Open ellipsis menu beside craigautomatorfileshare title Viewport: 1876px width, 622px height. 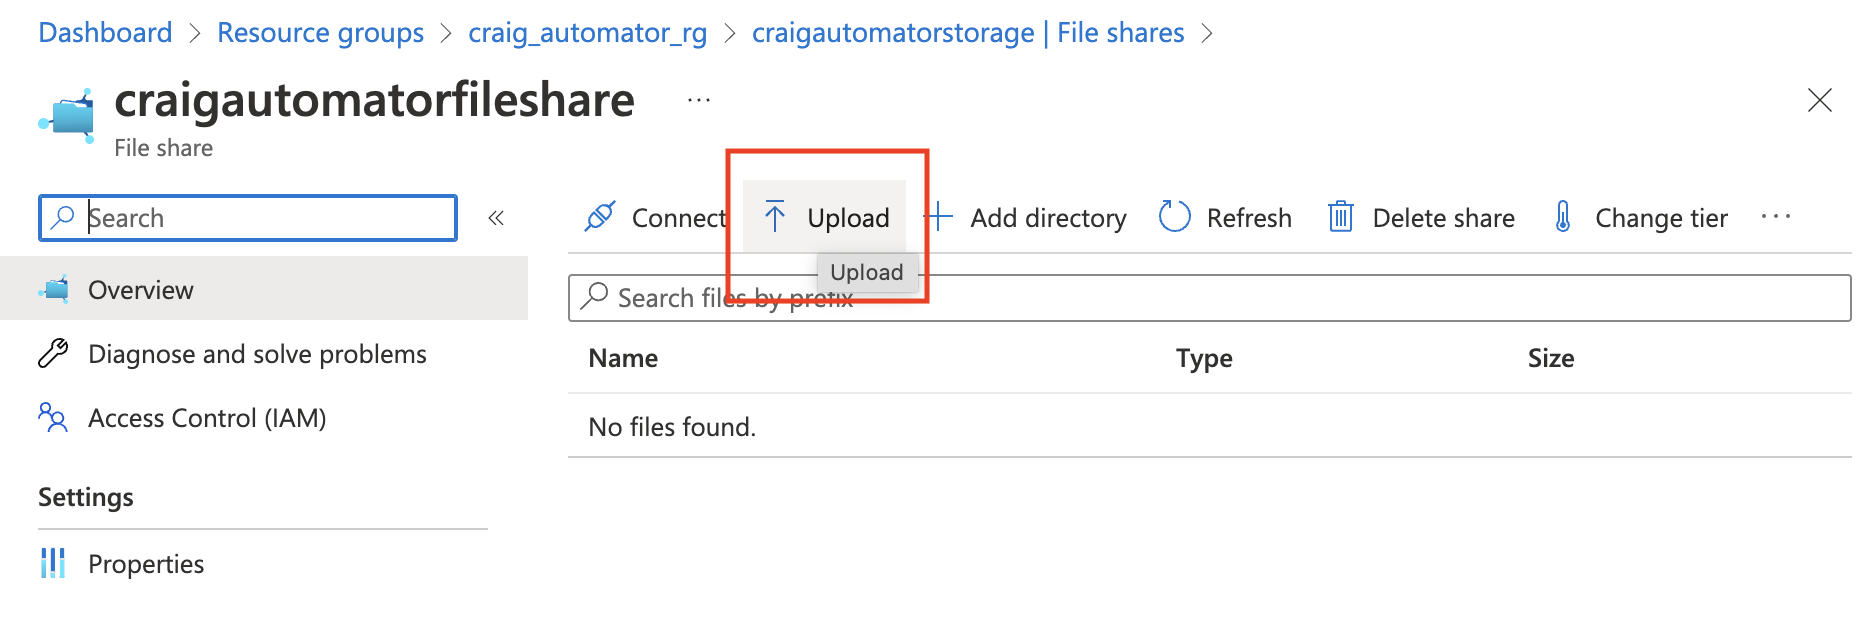[699, 100]
